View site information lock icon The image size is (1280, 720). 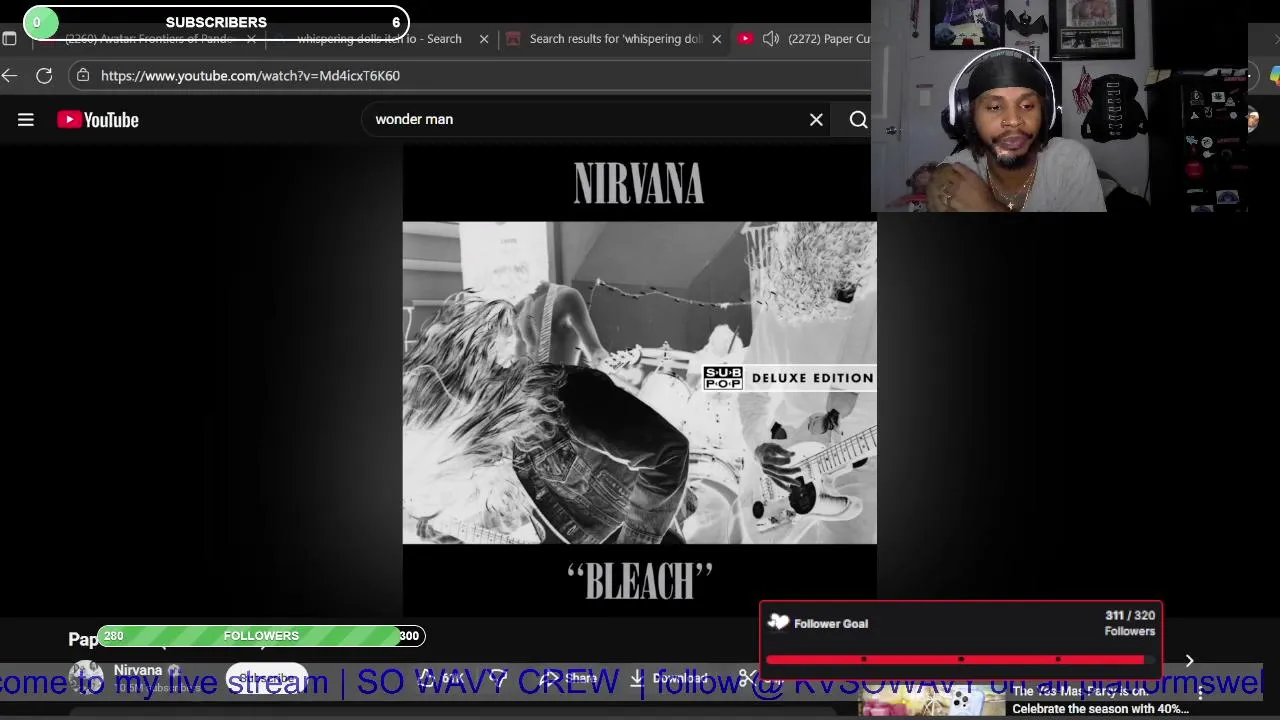coord(83,76)
